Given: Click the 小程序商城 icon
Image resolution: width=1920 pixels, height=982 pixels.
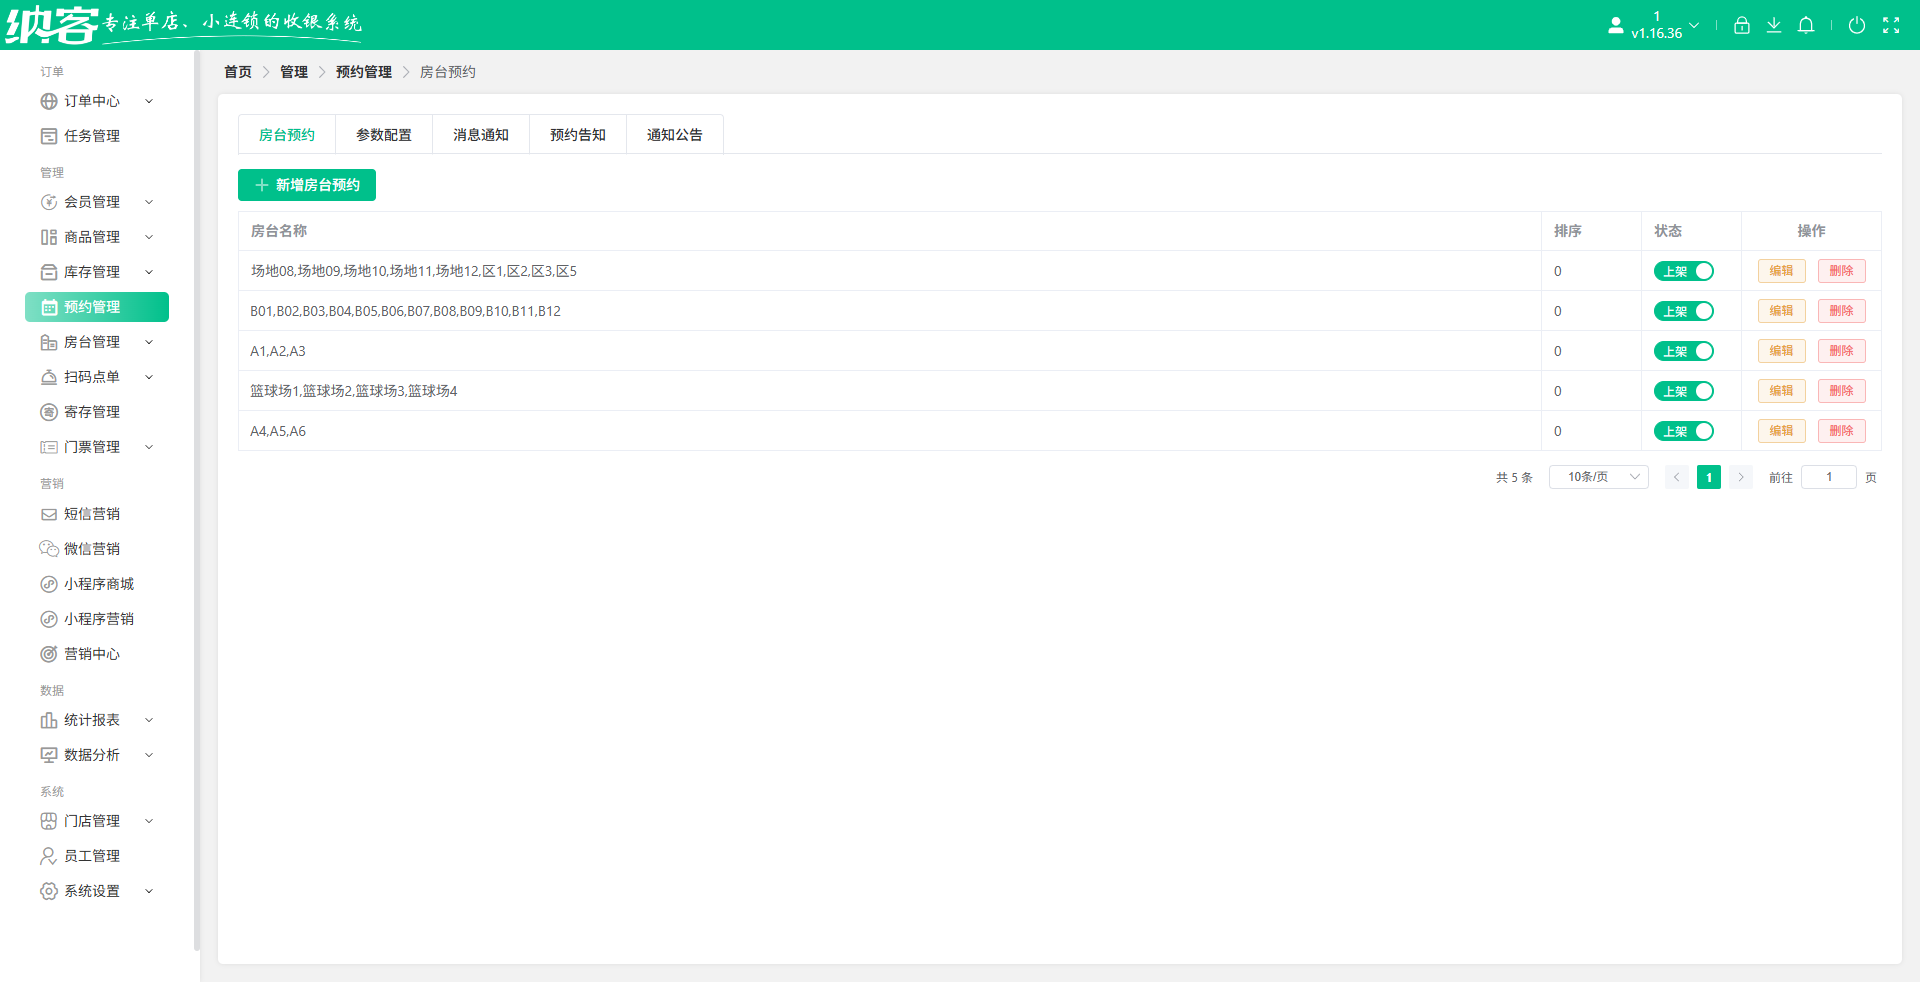Looking at the screenshot, I should (x=49, y=584).
